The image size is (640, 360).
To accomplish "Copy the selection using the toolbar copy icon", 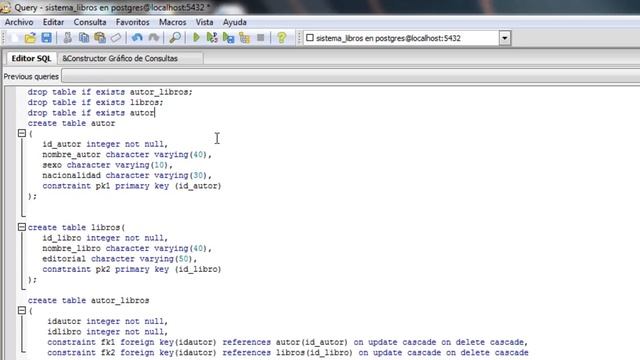I will coord(84,38).
